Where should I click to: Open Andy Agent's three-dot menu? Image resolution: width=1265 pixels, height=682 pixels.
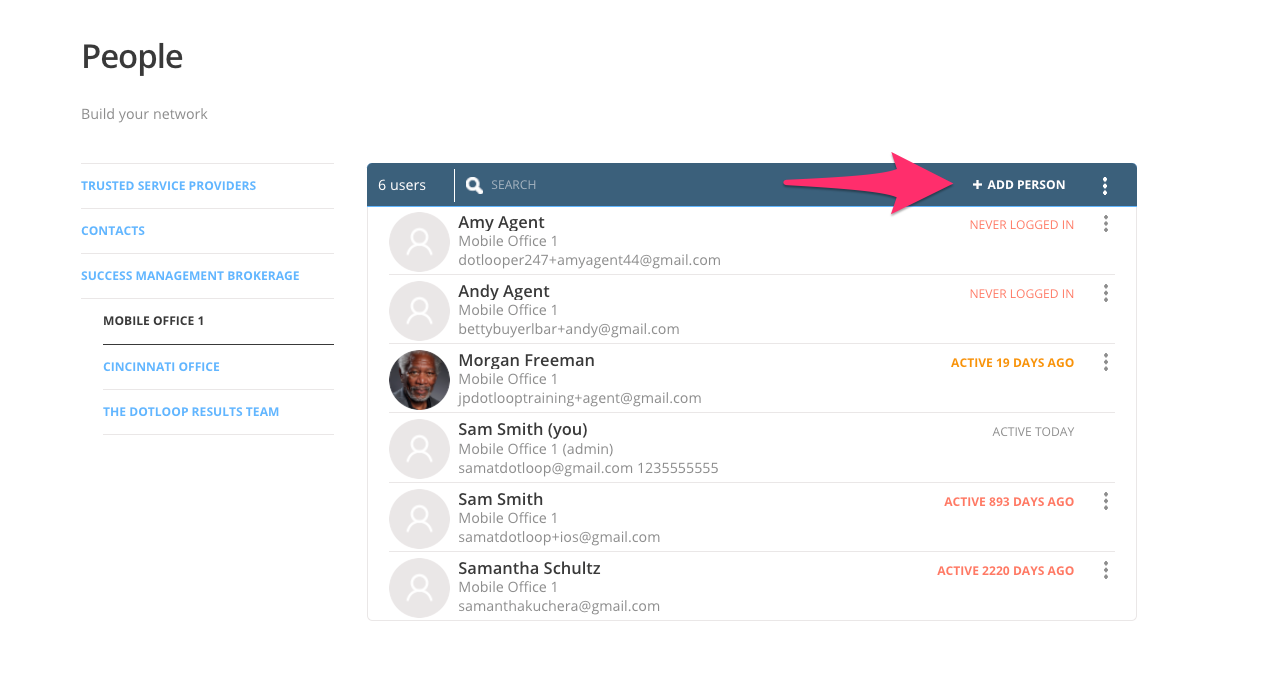[1105, 293]
